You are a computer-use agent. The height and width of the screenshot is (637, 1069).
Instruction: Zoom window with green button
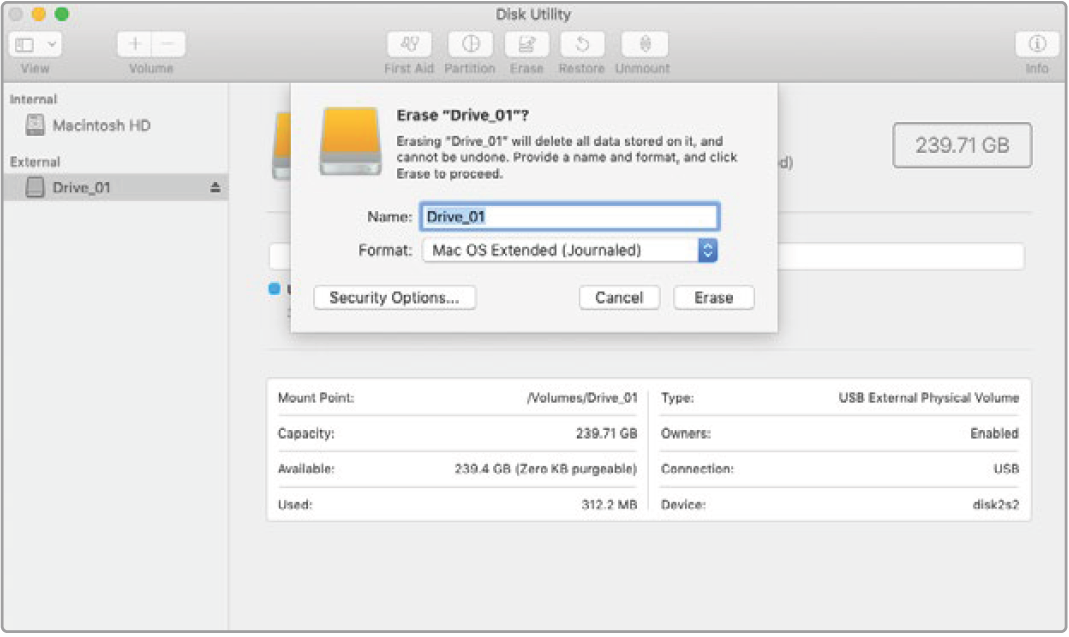click(x=61, y=14)
